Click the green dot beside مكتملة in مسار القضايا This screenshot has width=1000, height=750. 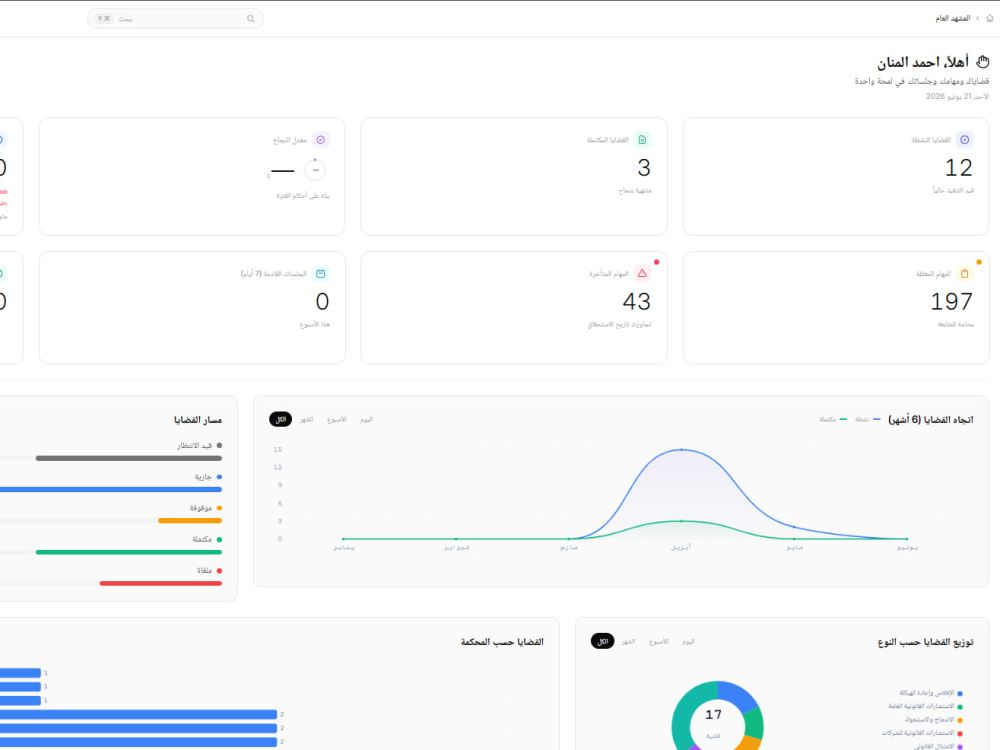point(219,539)
